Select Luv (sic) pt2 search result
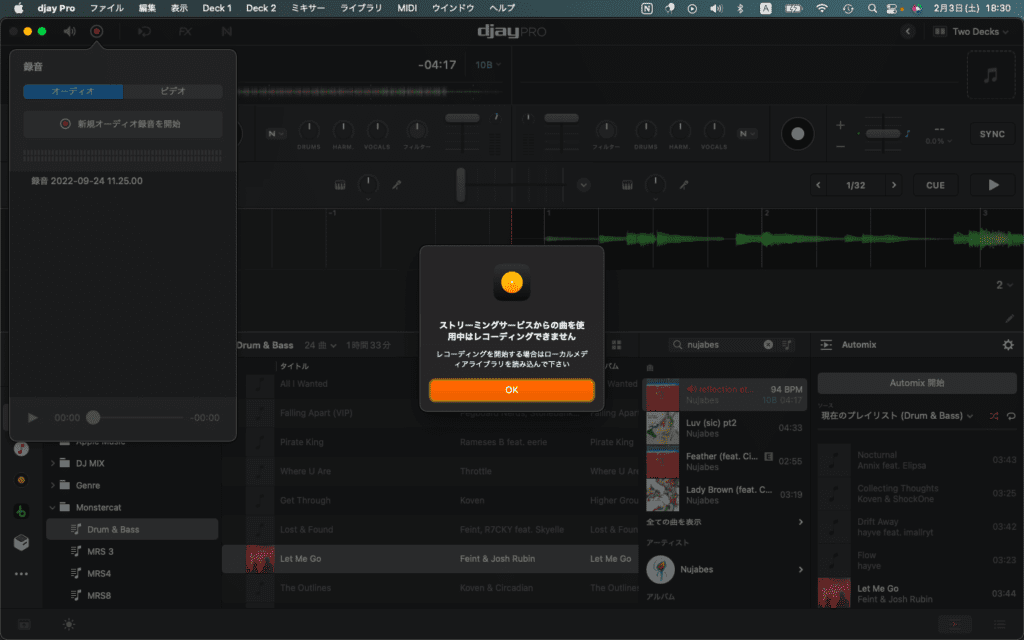 [724, 428]
